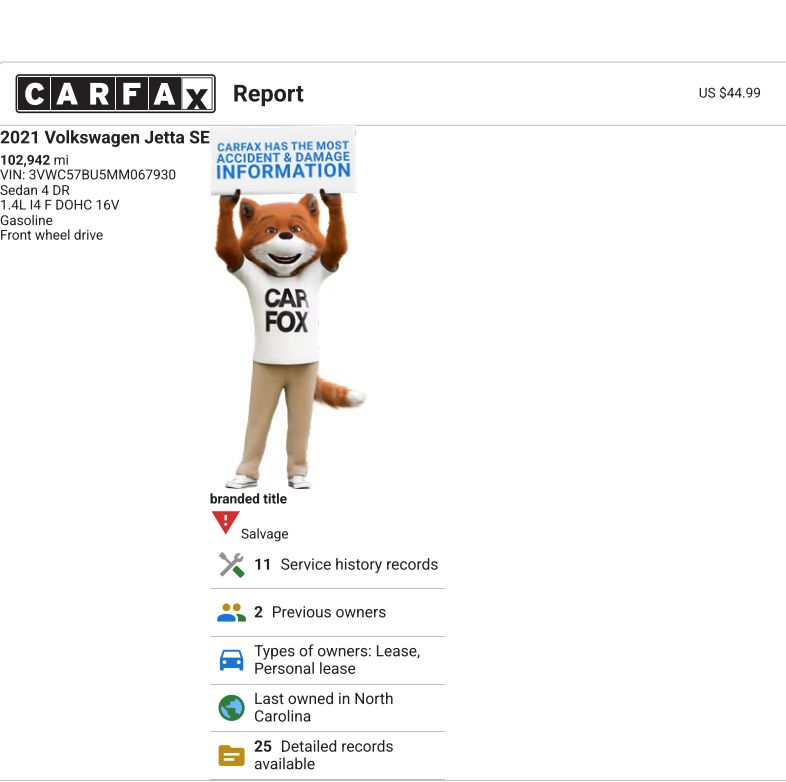The width and height of the screenshot is (786, 782).
Task: Click the Sedan 4 DR body type
Action: click(35, 190)
